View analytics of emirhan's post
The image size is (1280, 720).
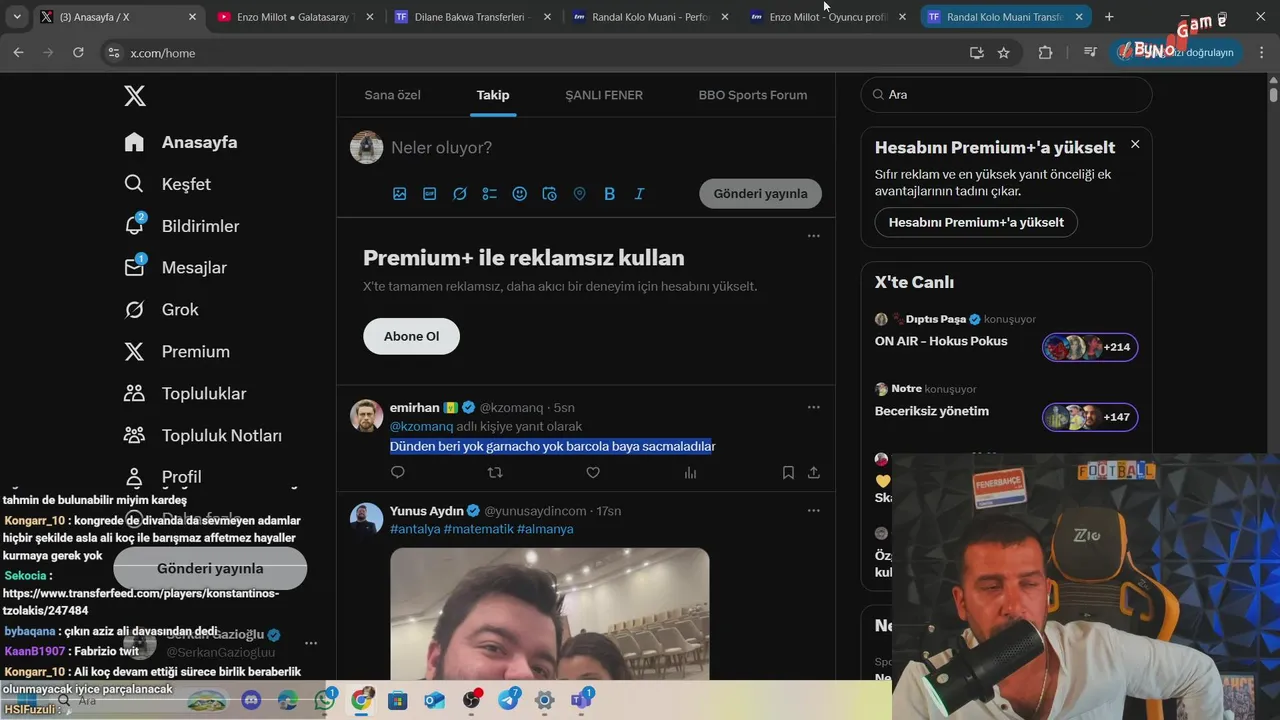pos(690,472)
